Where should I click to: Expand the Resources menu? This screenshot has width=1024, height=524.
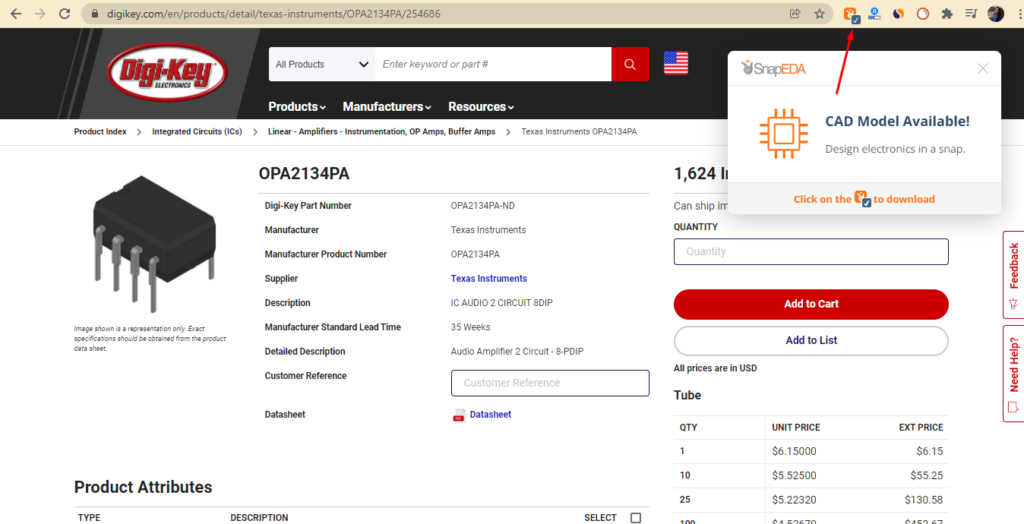pyautogui.click(x=481, y=106)
